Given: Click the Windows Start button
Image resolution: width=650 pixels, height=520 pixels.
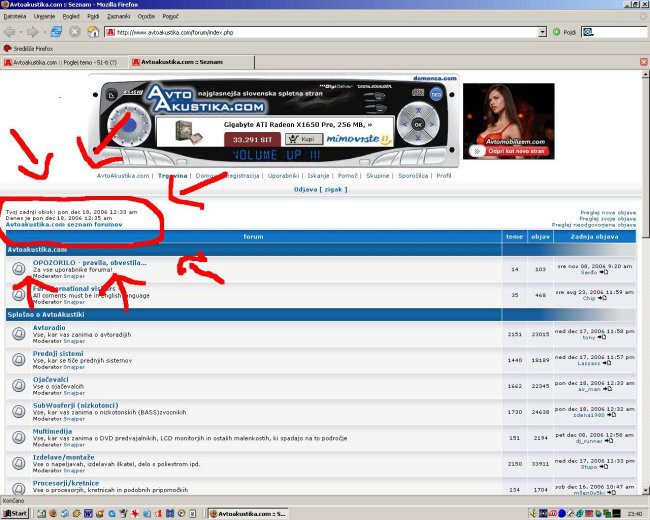Looking at the screenshot, I should [x=15, y=513].
